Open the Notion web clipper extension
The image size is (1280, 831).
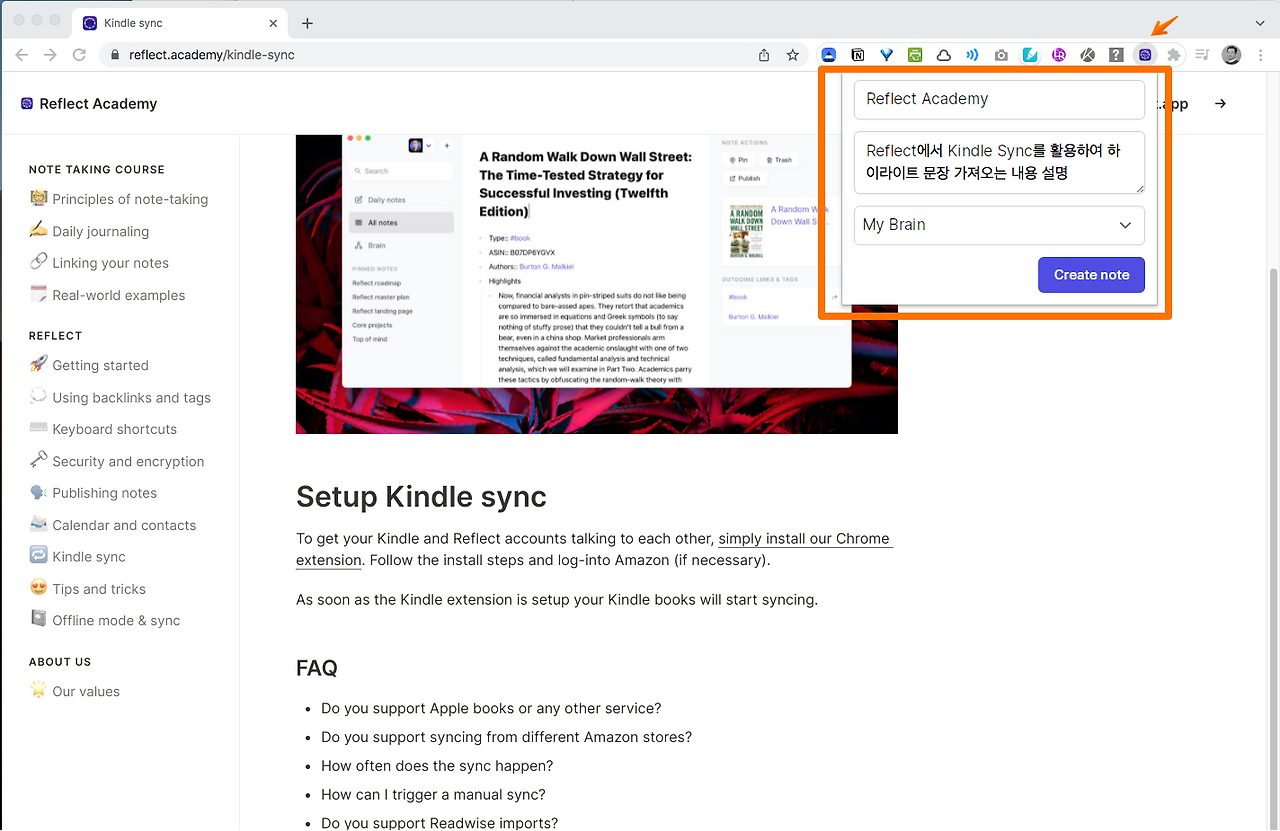click(858, 55)
